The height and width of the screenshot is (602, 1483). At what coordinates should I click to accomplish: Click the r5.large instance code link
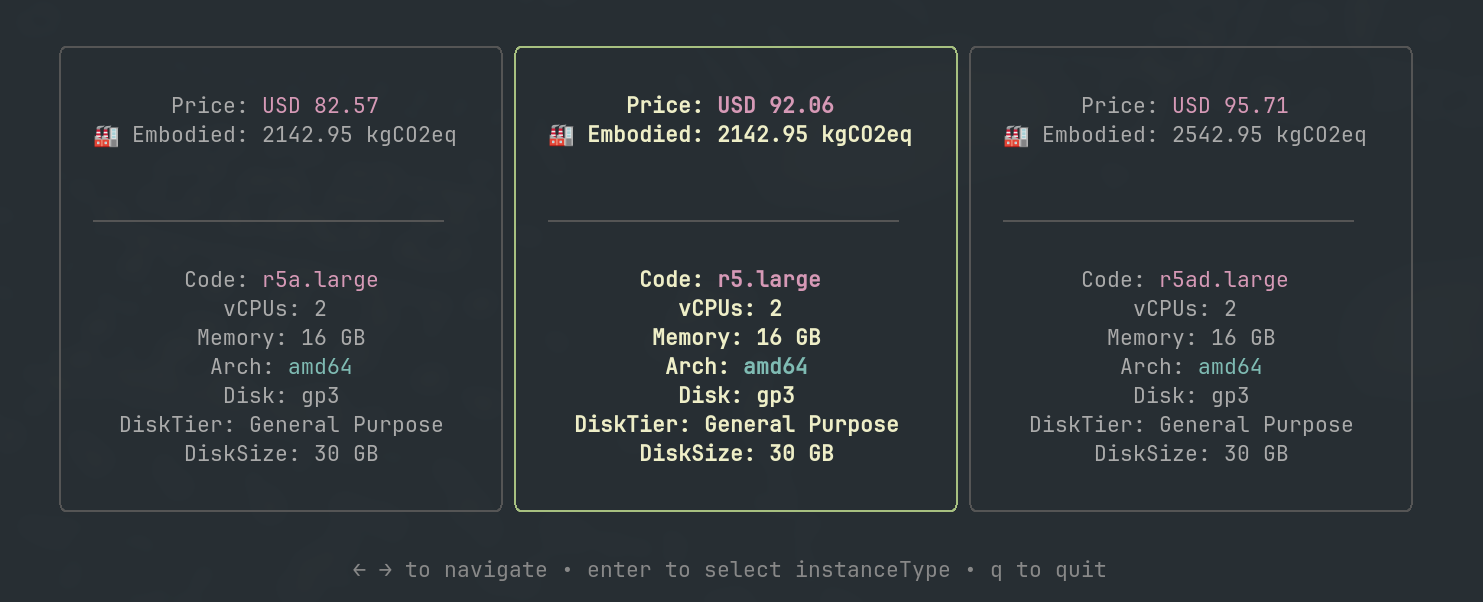pos(770,279)
